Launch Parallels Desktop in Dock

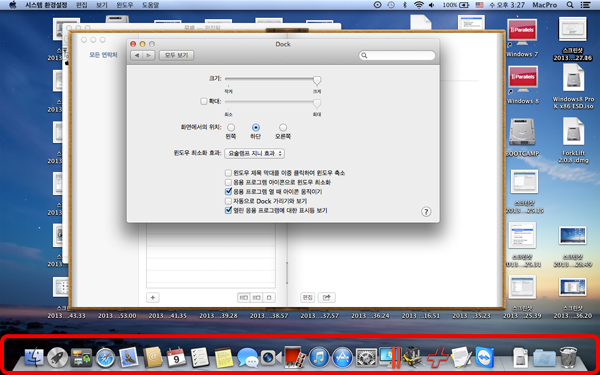coord(390,358)
